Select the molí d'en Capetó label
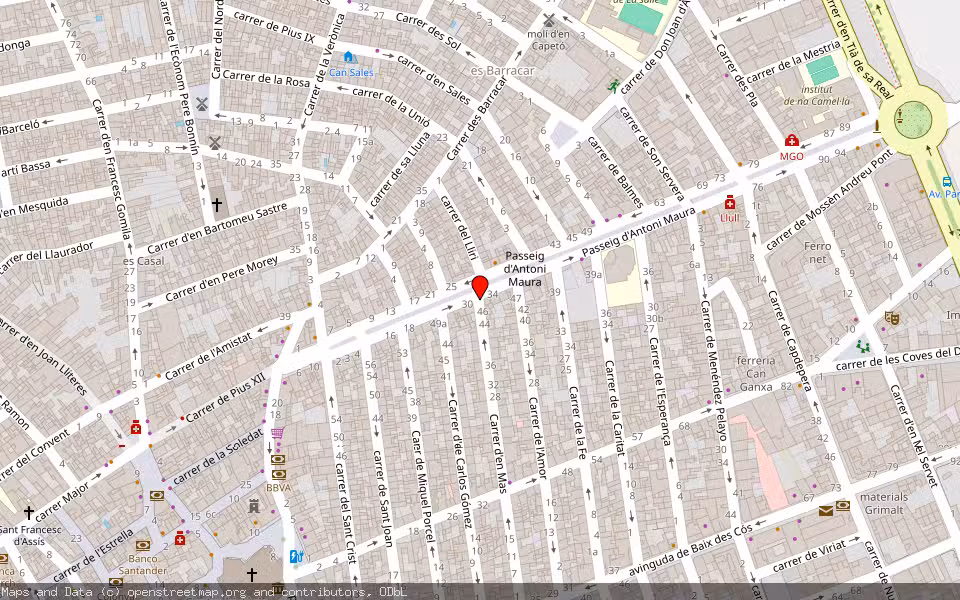960x600 pixels. click(548, 40)
